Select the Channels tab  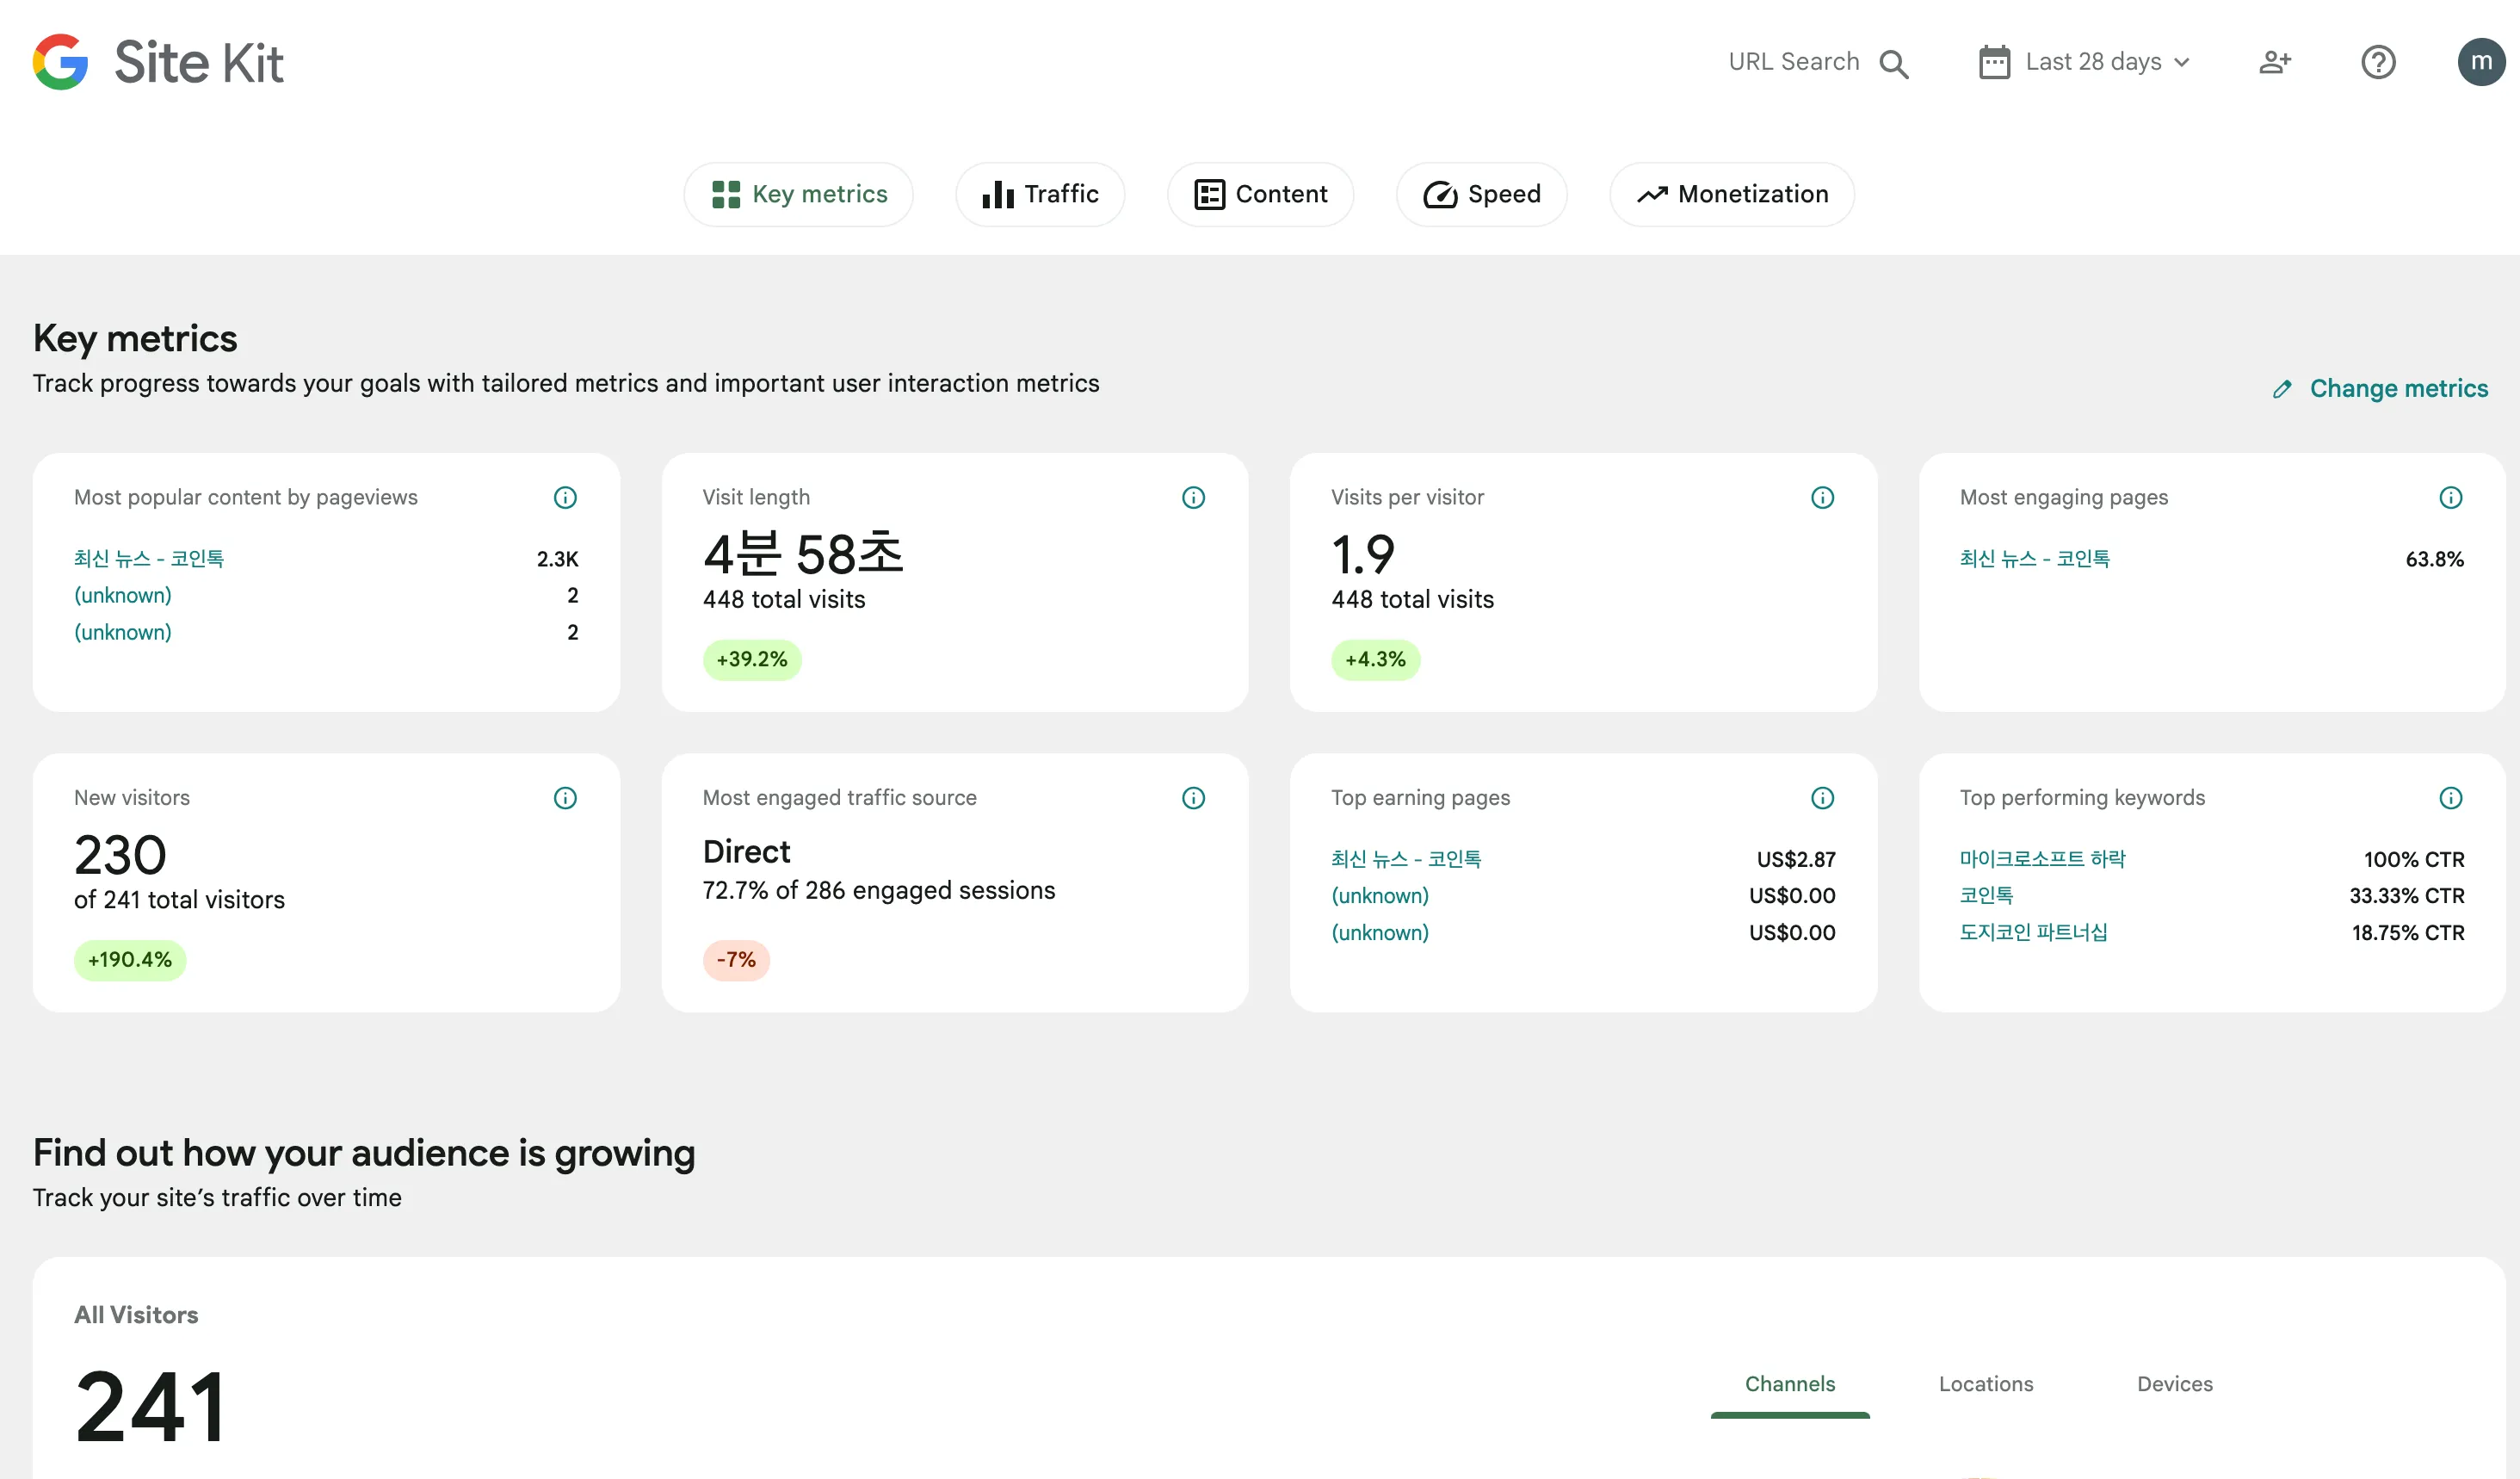pyautogui.click(x=1789, y=1384)
